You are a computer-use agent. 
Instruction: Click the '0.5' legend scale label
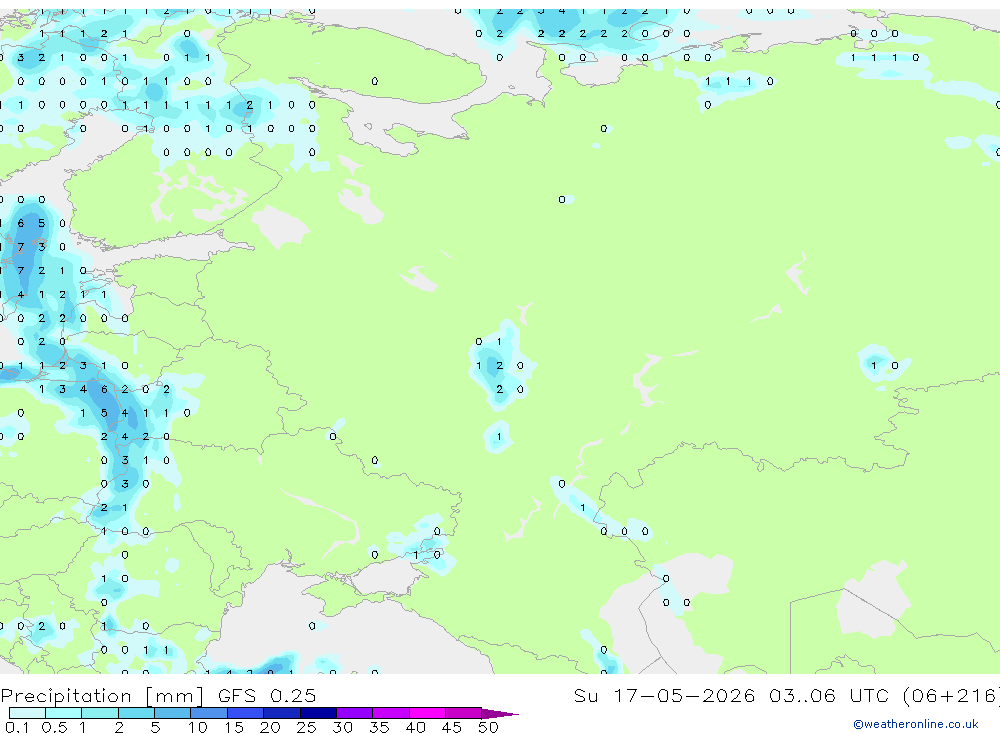click(x=54, y=727)
